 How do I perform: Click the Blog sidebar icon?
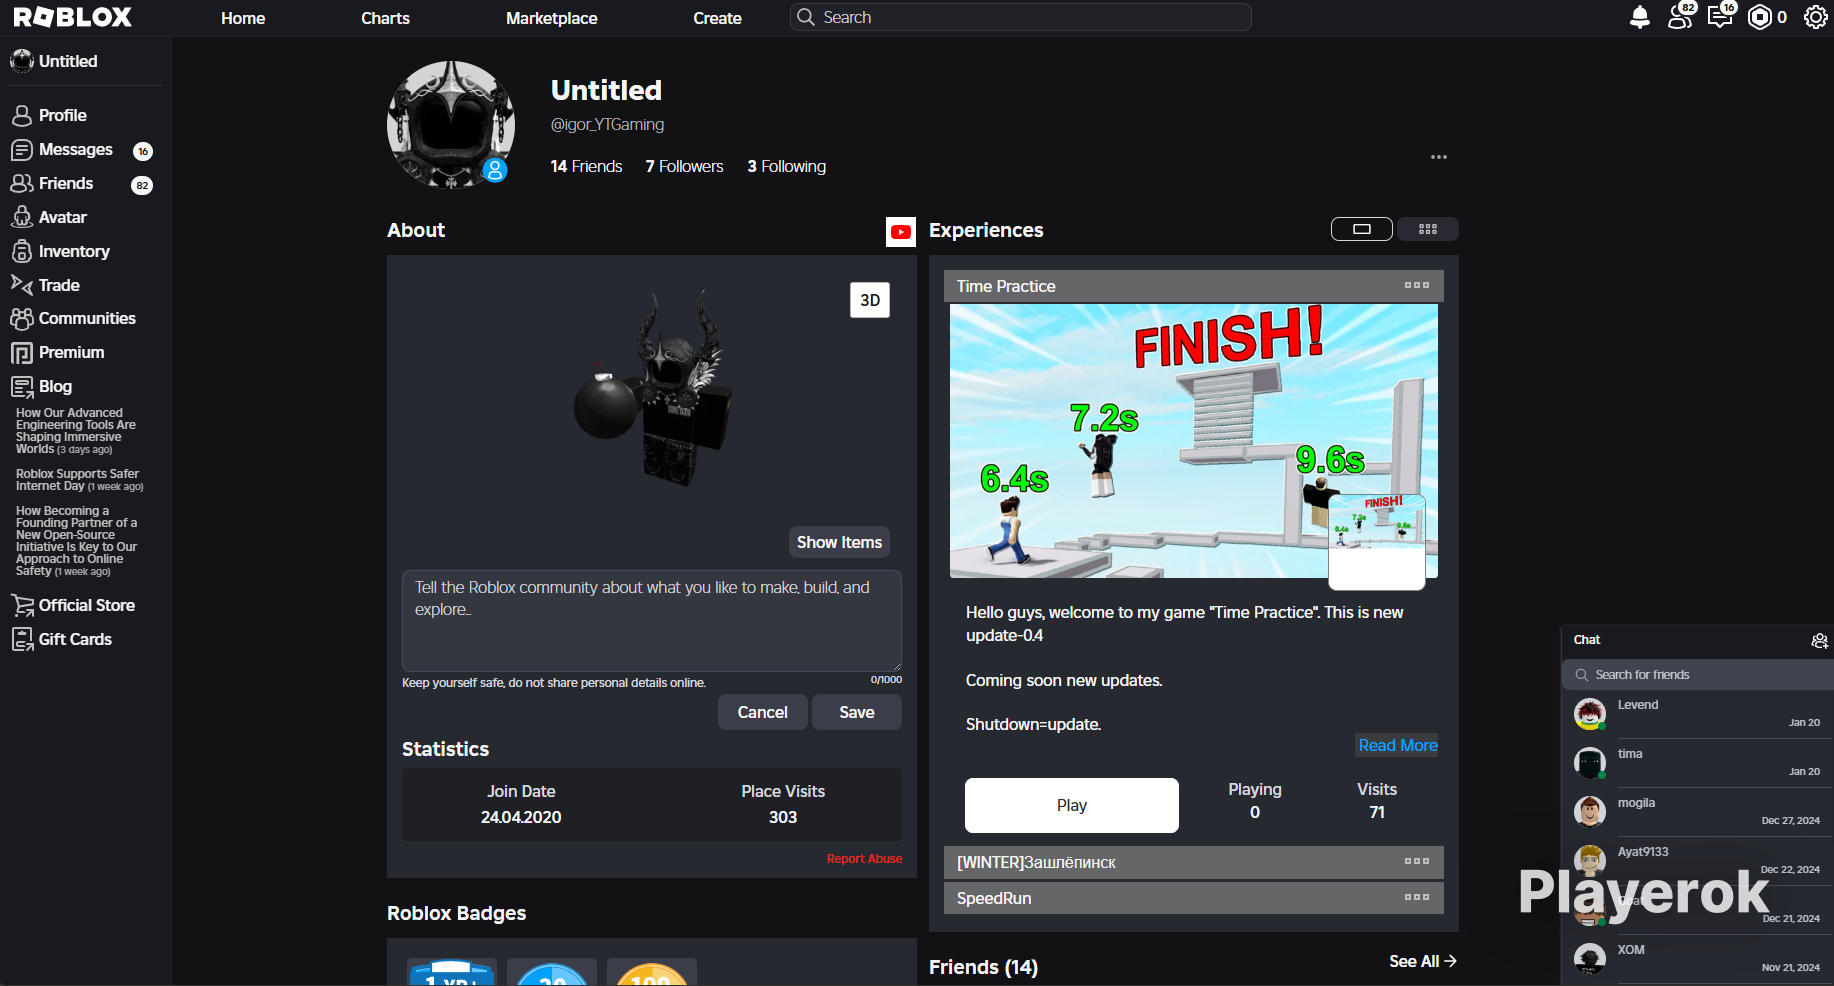tap(22, 387)
